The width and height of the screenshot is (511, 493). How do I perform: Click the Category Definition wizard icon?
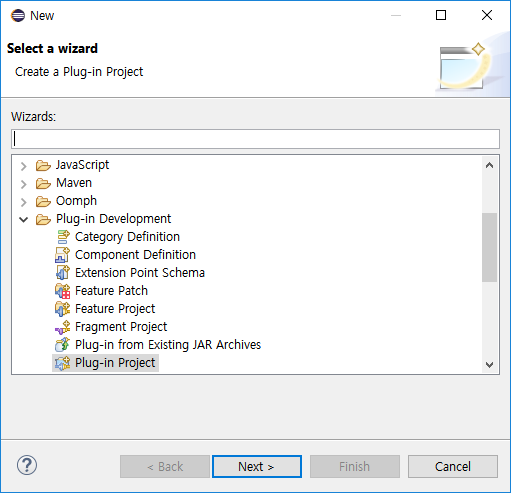(x=63, y=237)
